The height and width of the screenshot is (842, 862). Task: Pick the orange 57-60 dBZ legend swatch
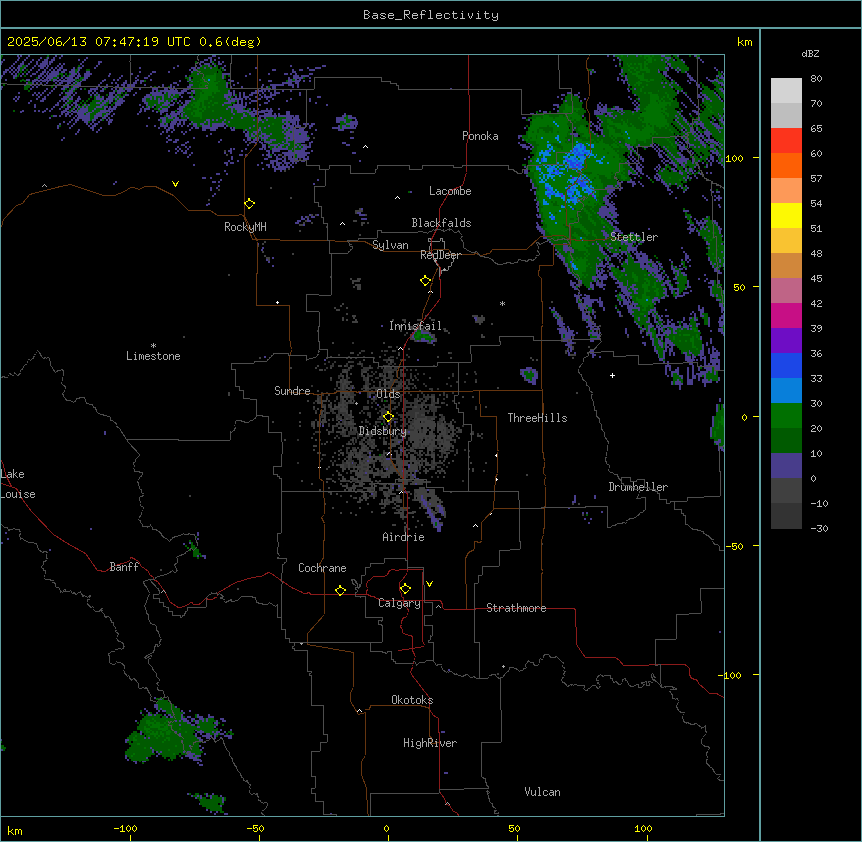coord(786,166)
